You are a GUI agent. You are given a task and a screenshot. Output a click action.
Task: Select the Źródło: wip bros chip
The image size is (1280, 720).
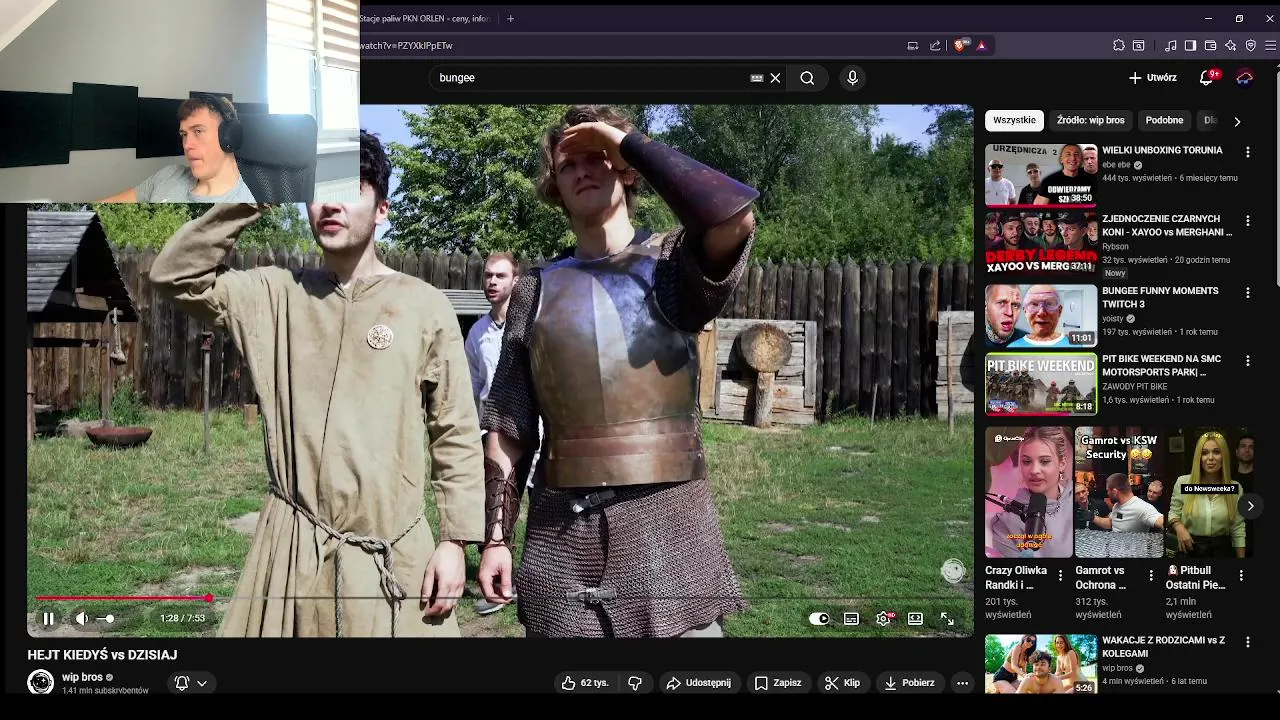click(x=1090, y=121)
